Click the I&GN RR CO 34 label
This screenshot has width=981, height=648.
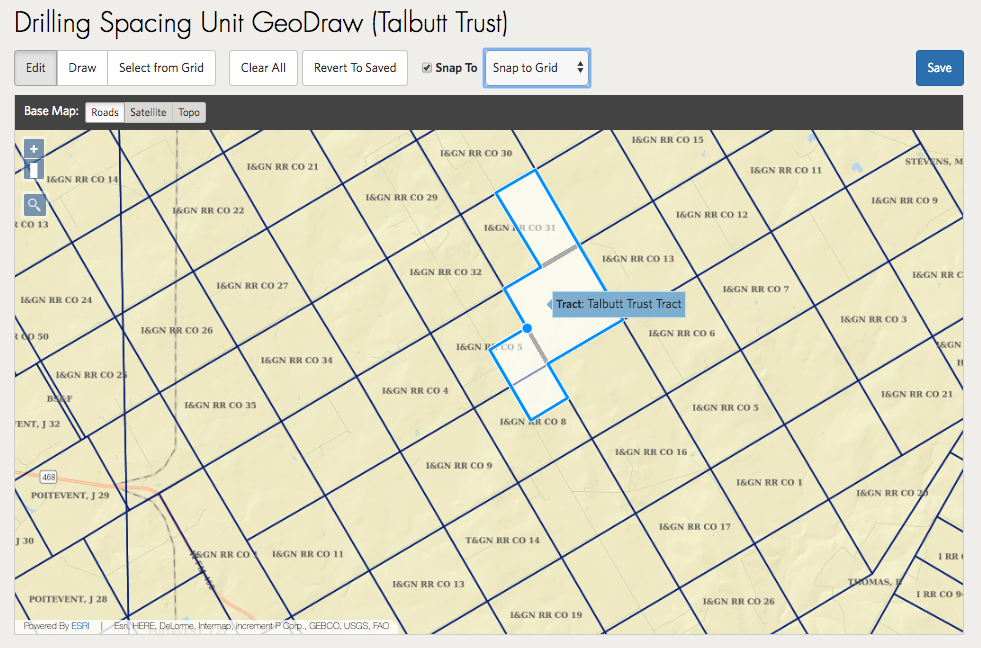point(297,360)
